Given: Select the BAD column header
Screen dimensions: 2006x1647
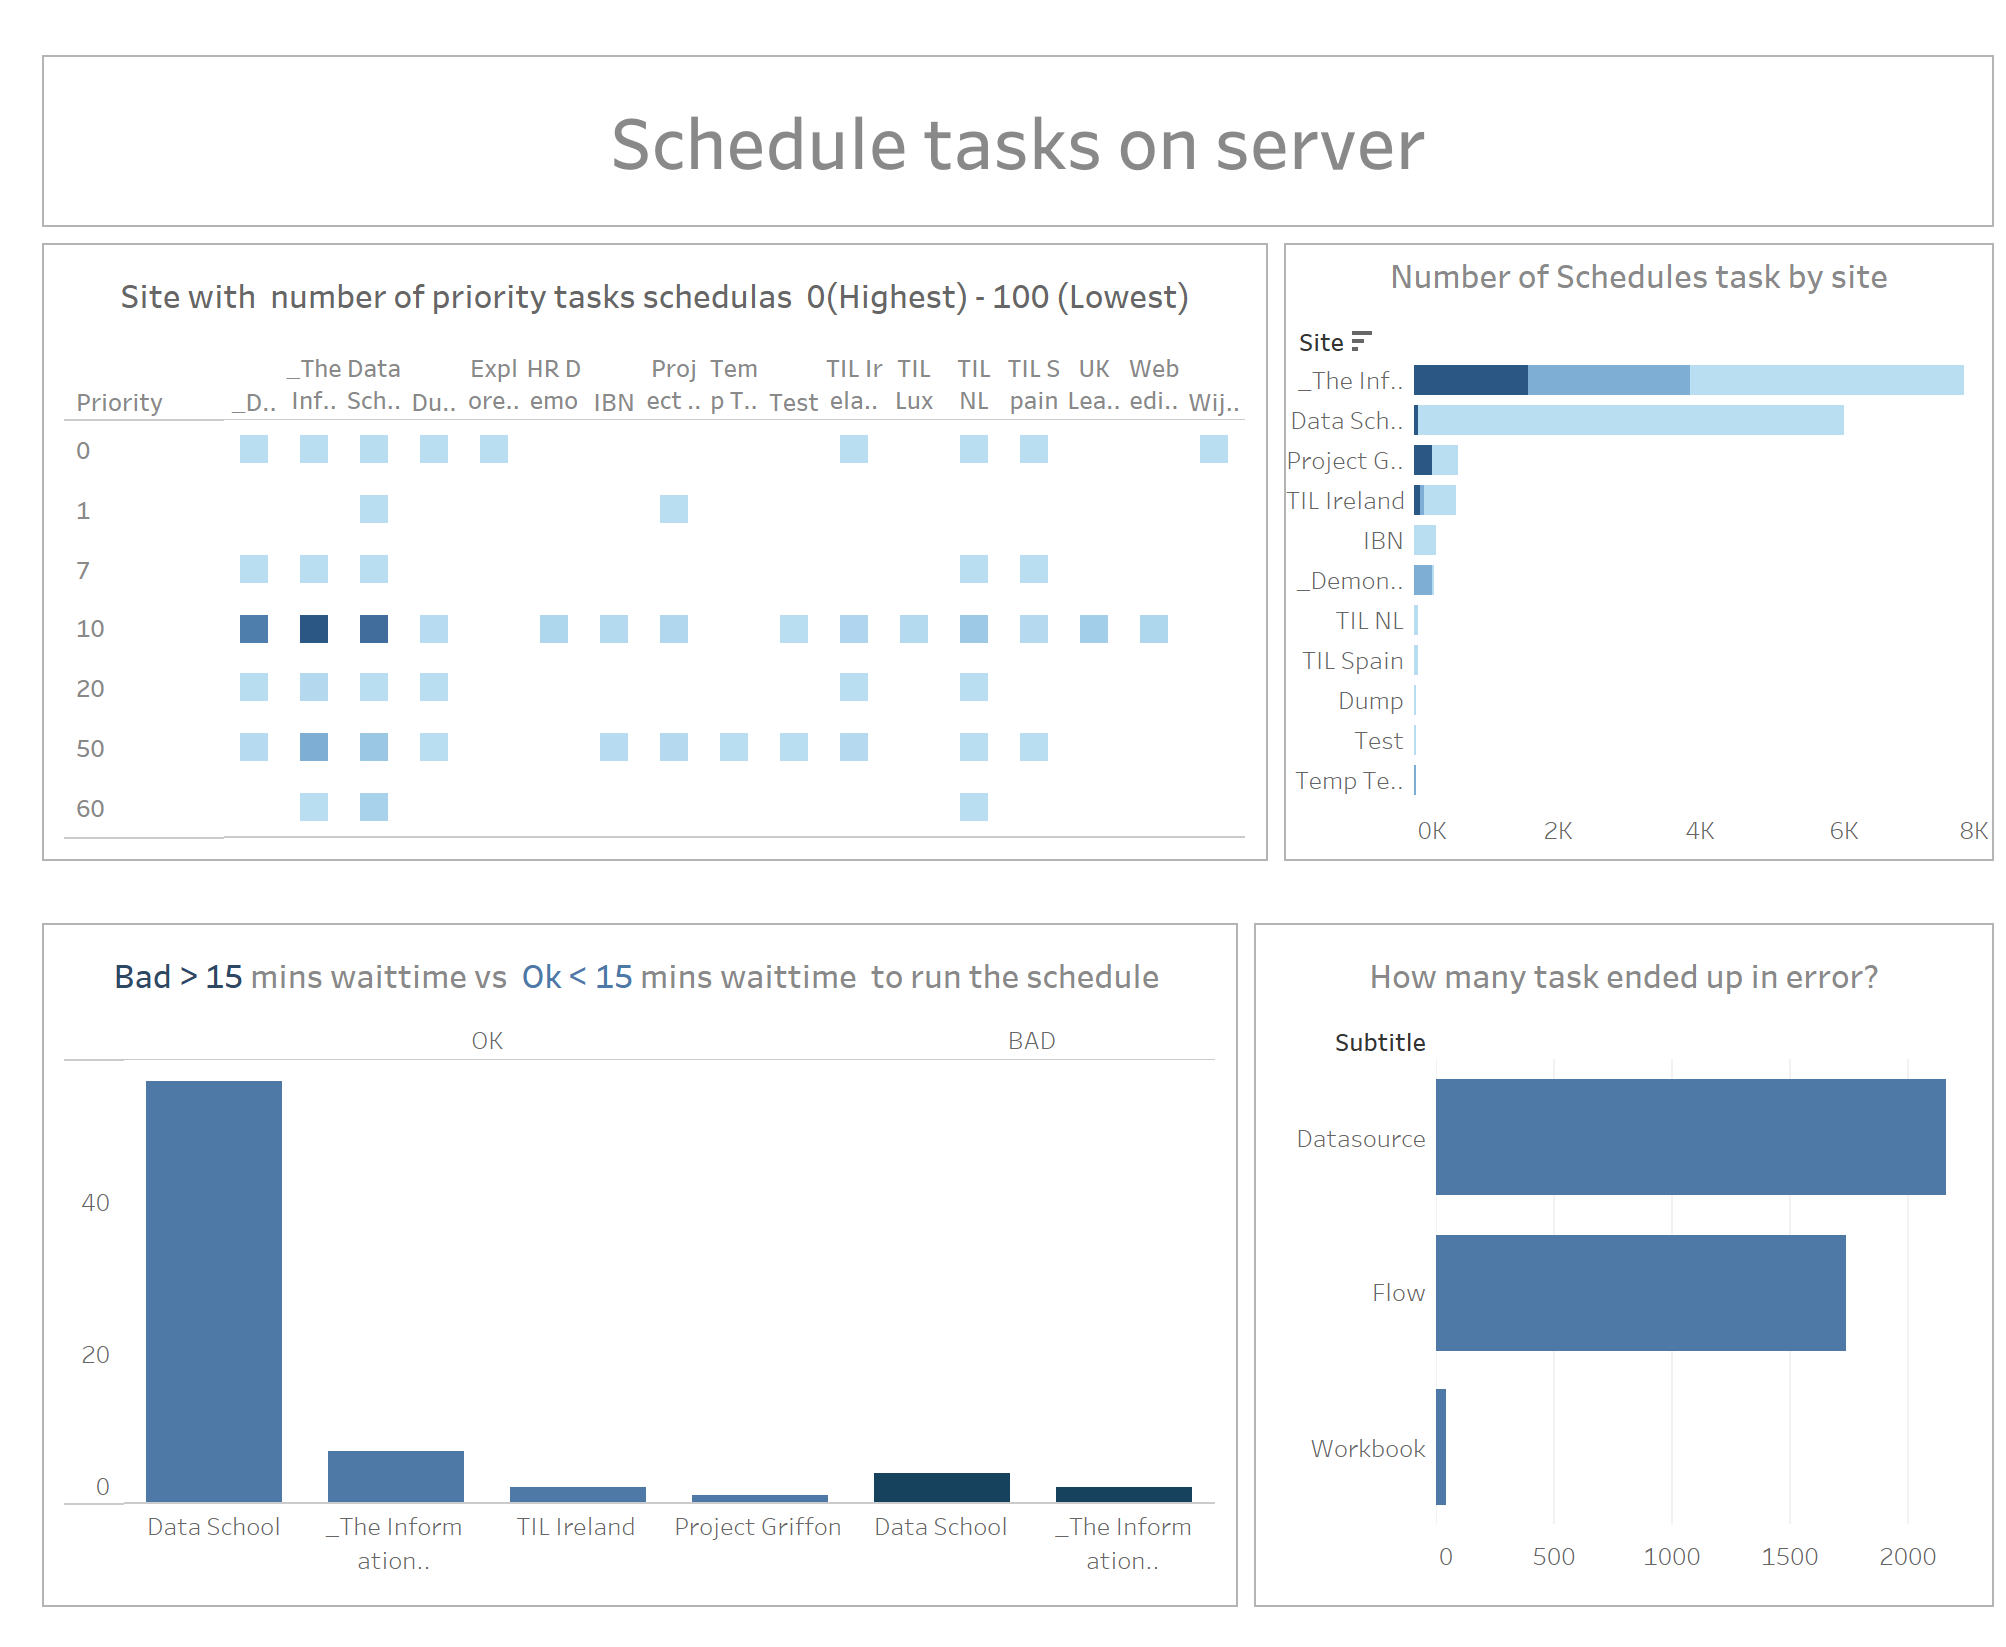Looking at the screenshot, I should [1031, 1041].
